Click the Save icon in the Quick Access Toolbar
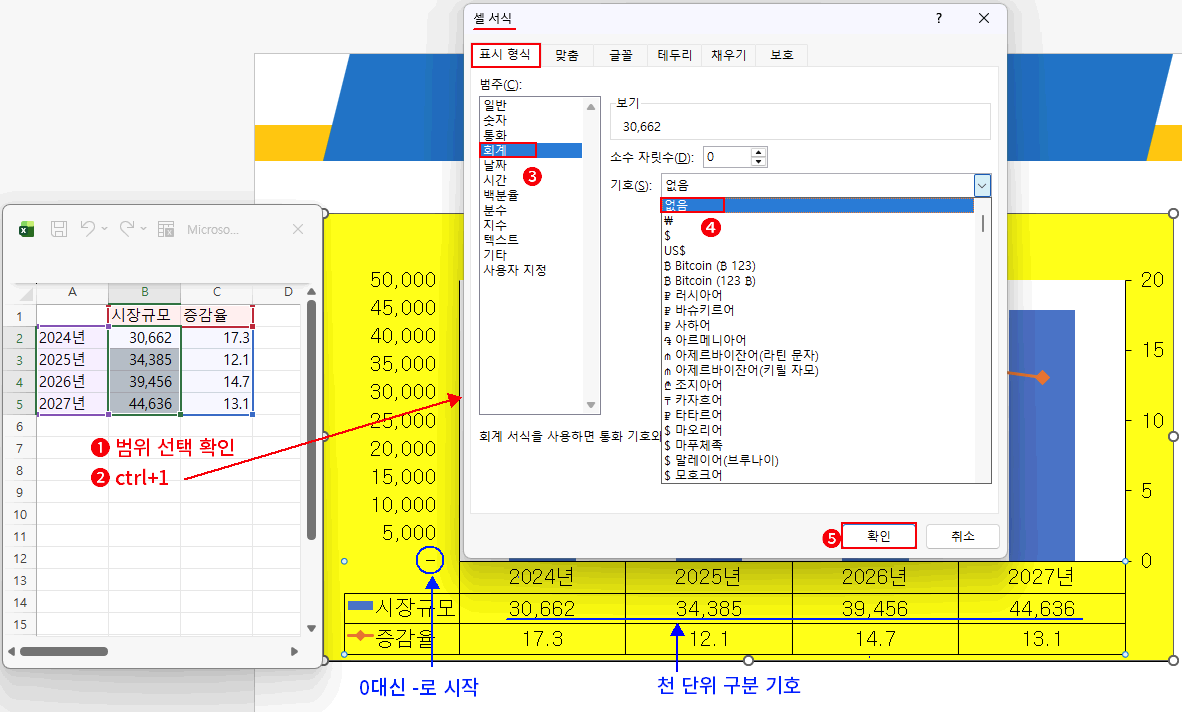Image resolution: width=1182 pixels, height=712 pixels. point(59,228)
